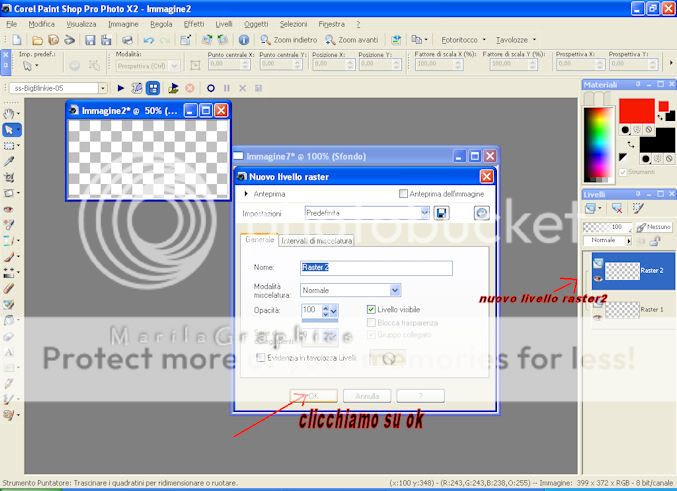Open the Effetti menu
This screenshot has height=491, width=677.
(194, 24)
